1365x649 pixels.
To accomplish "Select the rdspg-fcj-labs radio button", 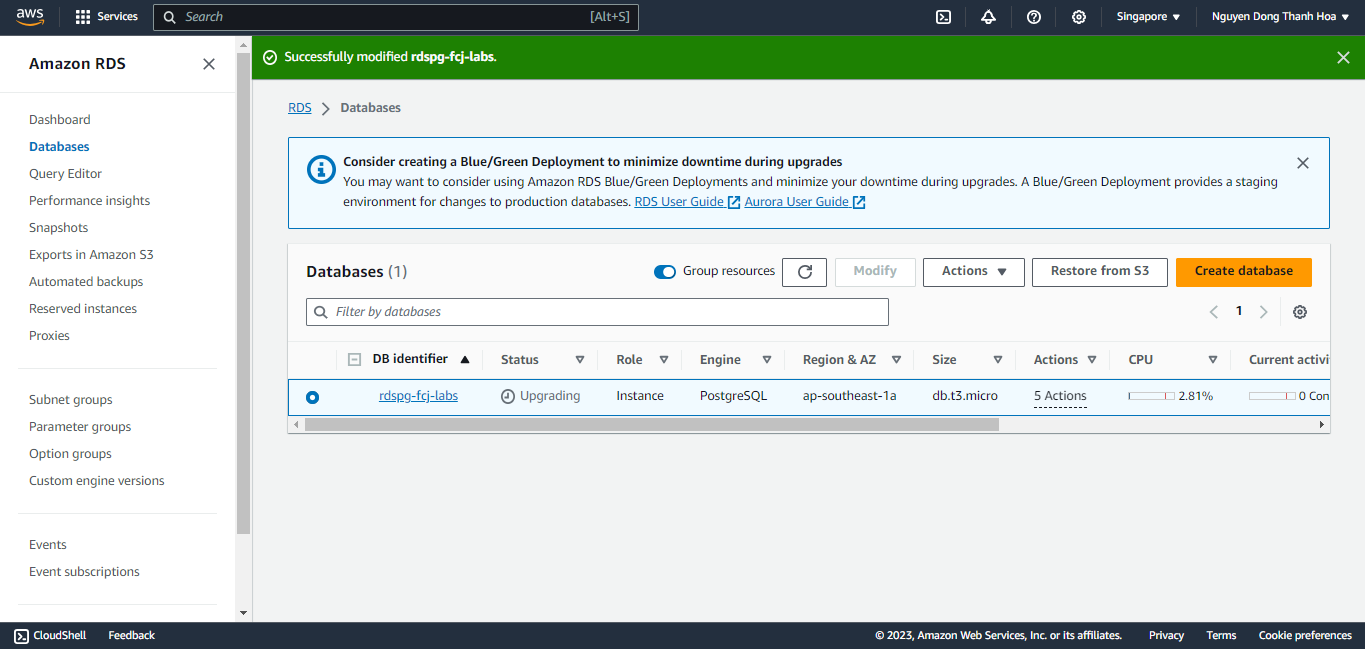I will 313,397.
